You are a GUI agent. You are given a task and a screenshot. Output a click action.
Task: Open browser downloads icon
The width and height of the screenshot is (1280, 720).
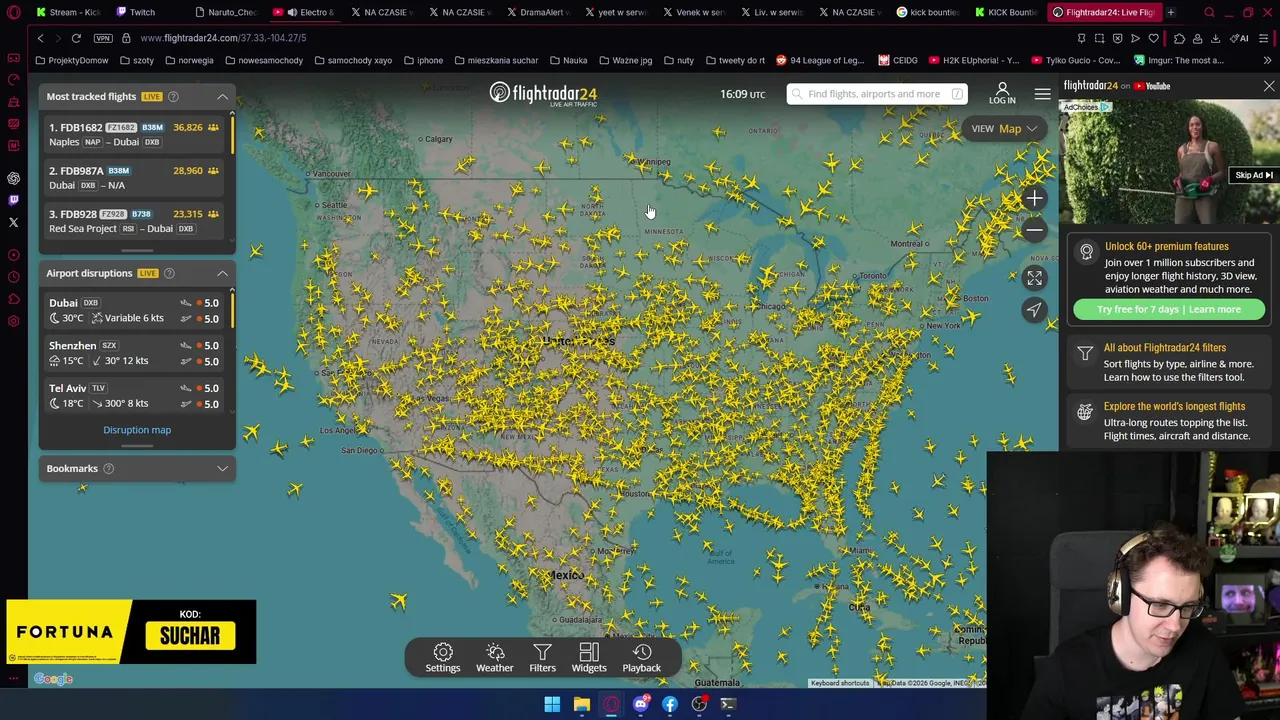coord(1215,38)
